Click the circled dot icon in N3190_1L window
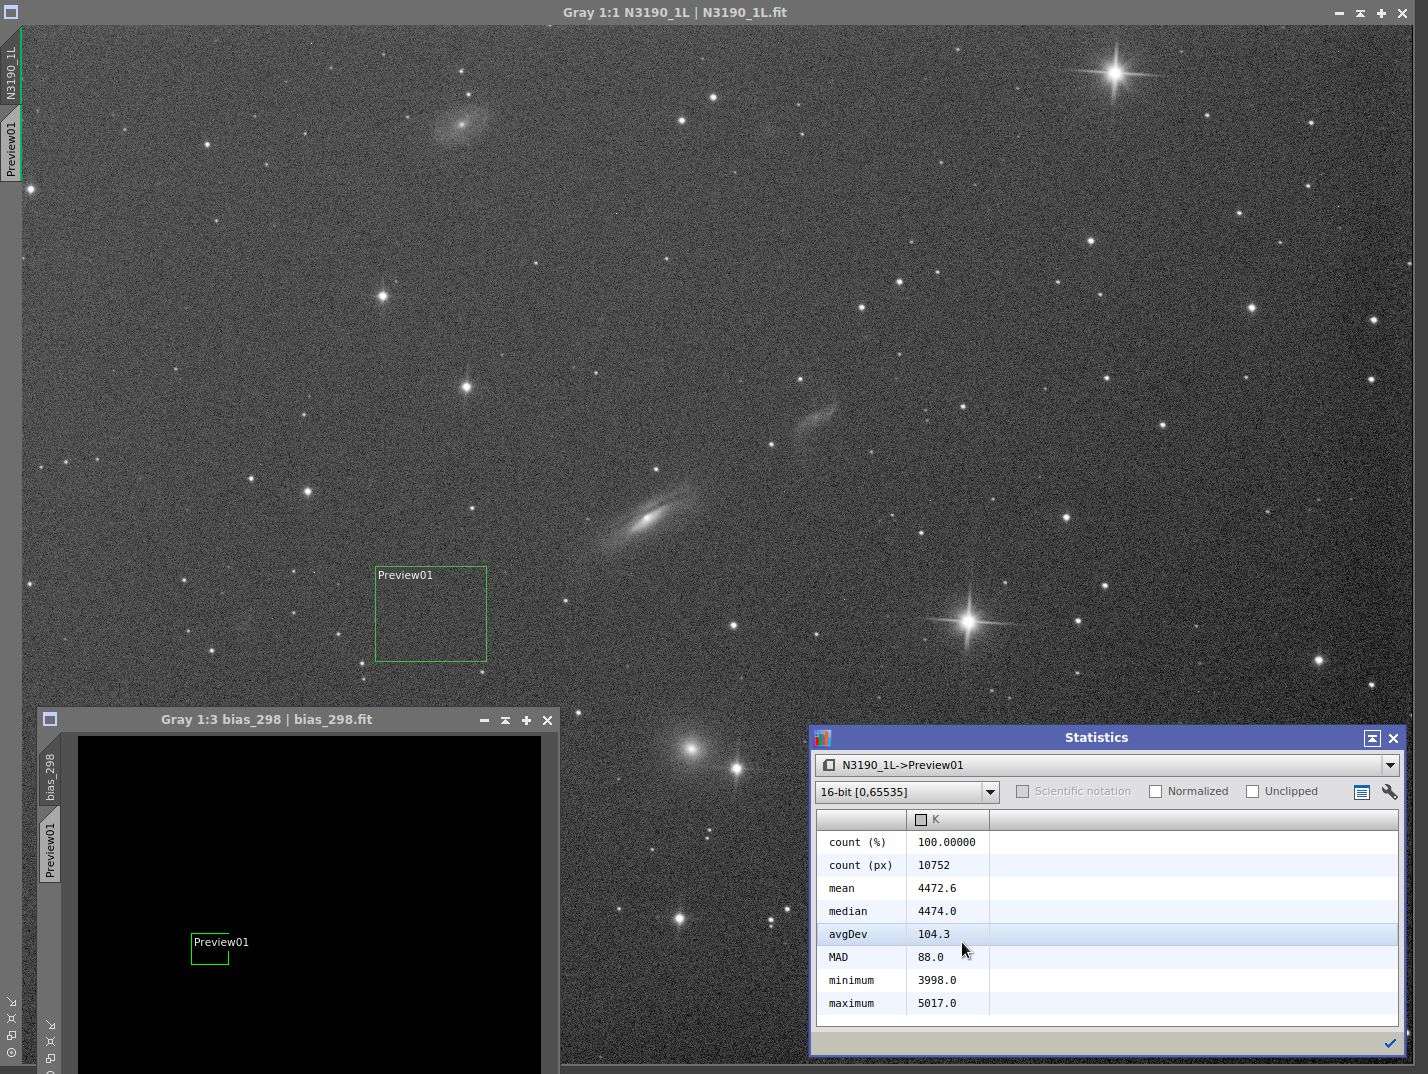1428x1074 pixels. [11, 1053]
